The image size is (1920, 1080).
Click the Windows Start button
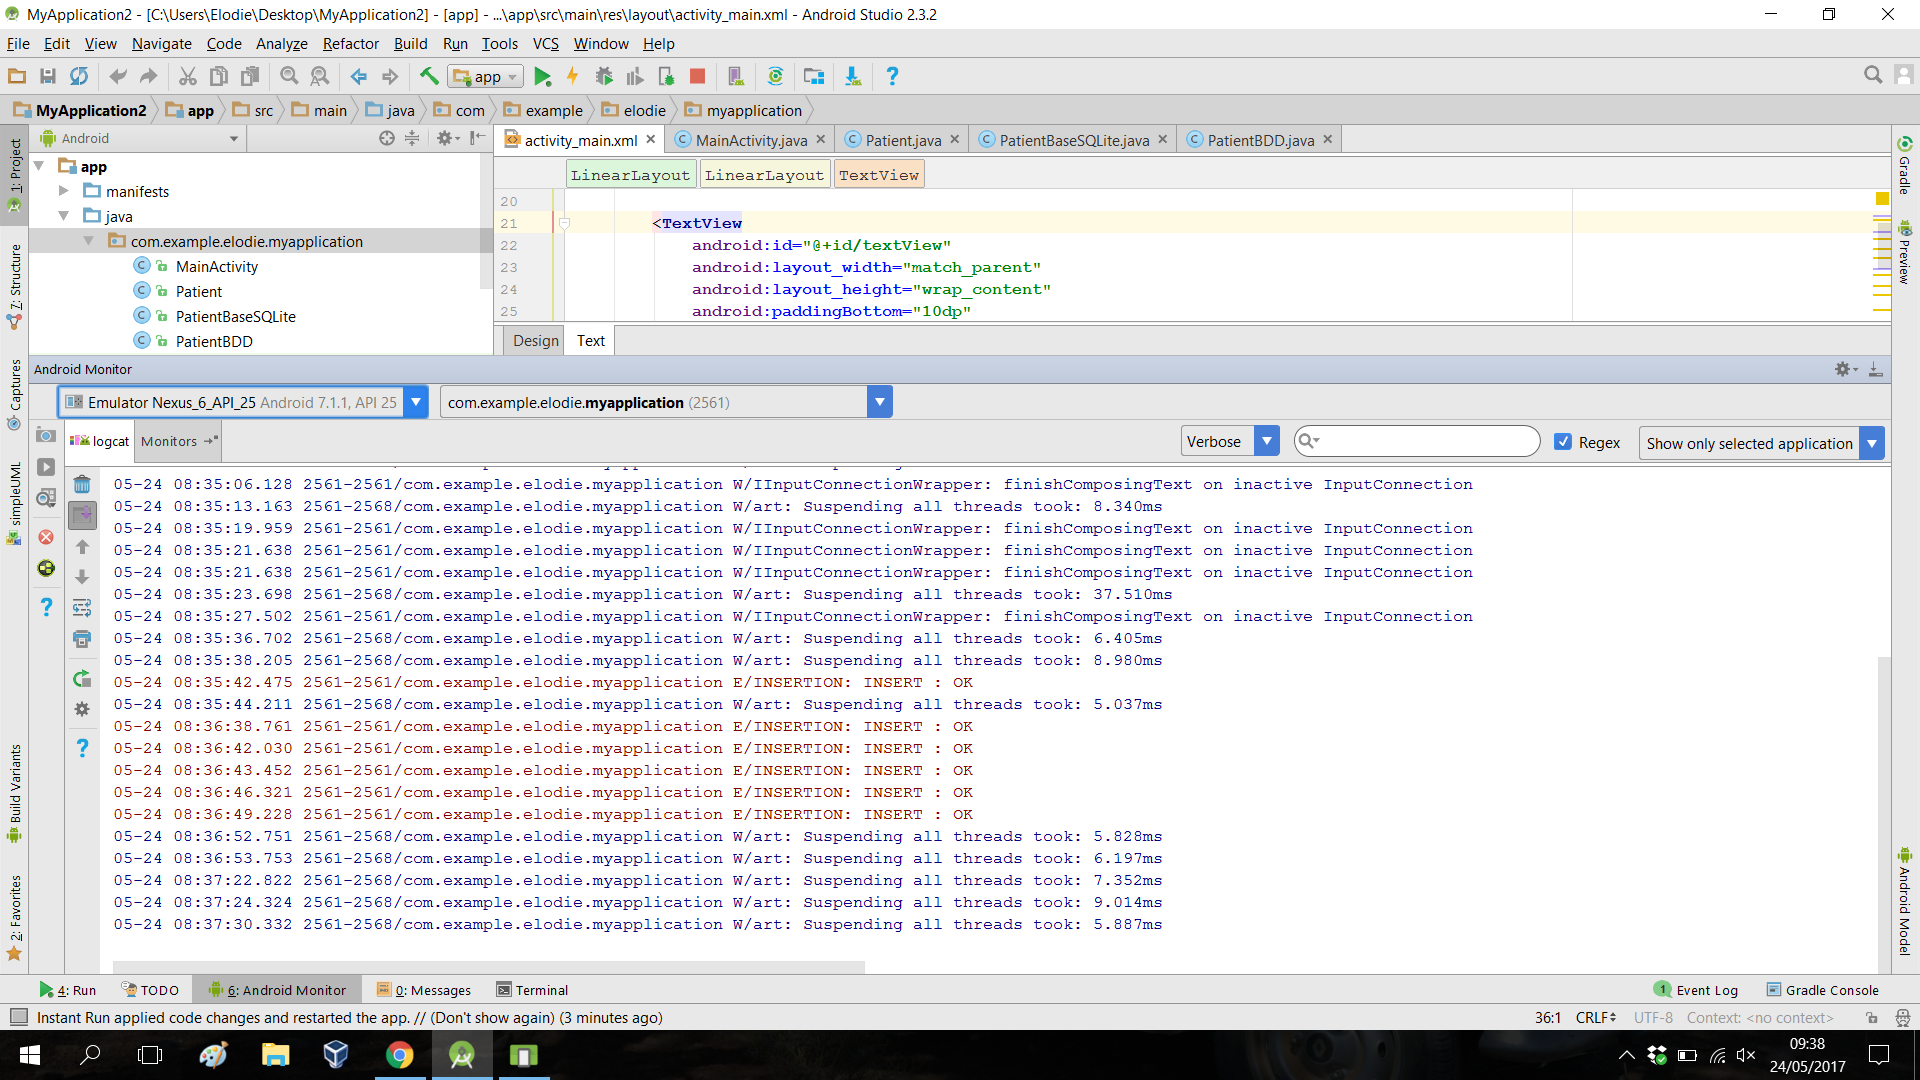point(29,1055)
